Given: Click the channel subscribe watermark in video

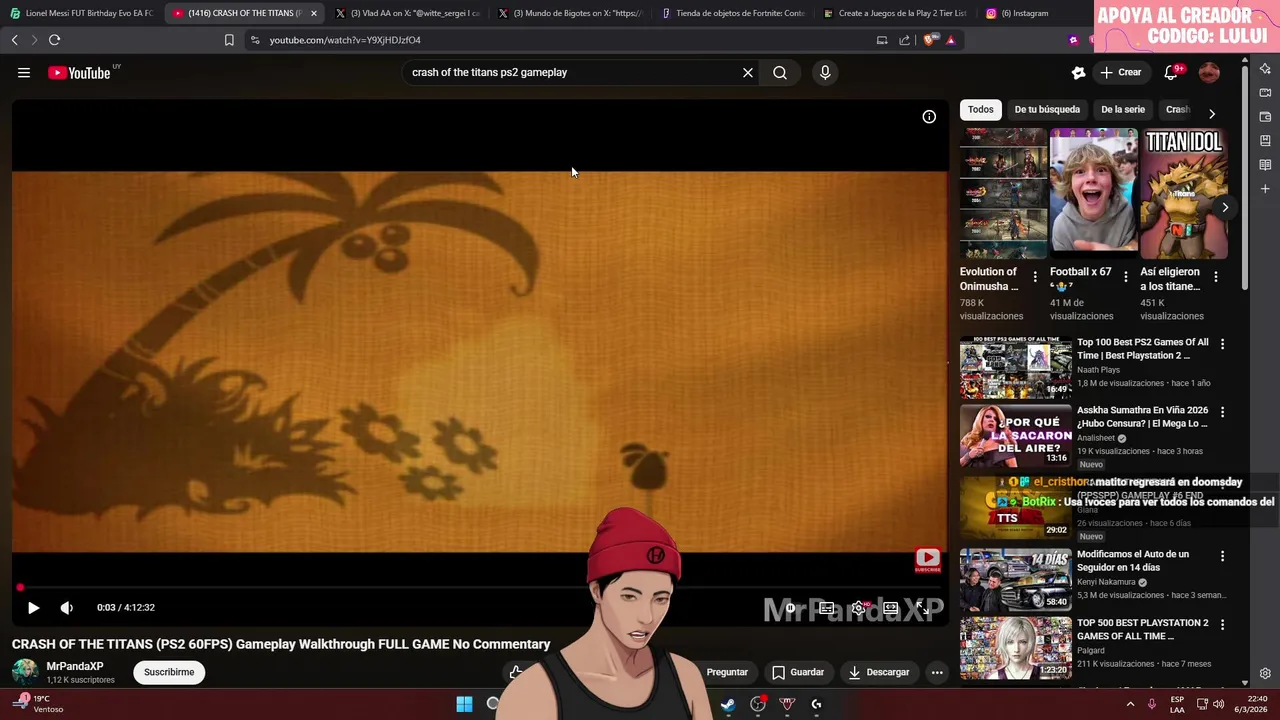Looking at the screenshot, I should point(927,560).
